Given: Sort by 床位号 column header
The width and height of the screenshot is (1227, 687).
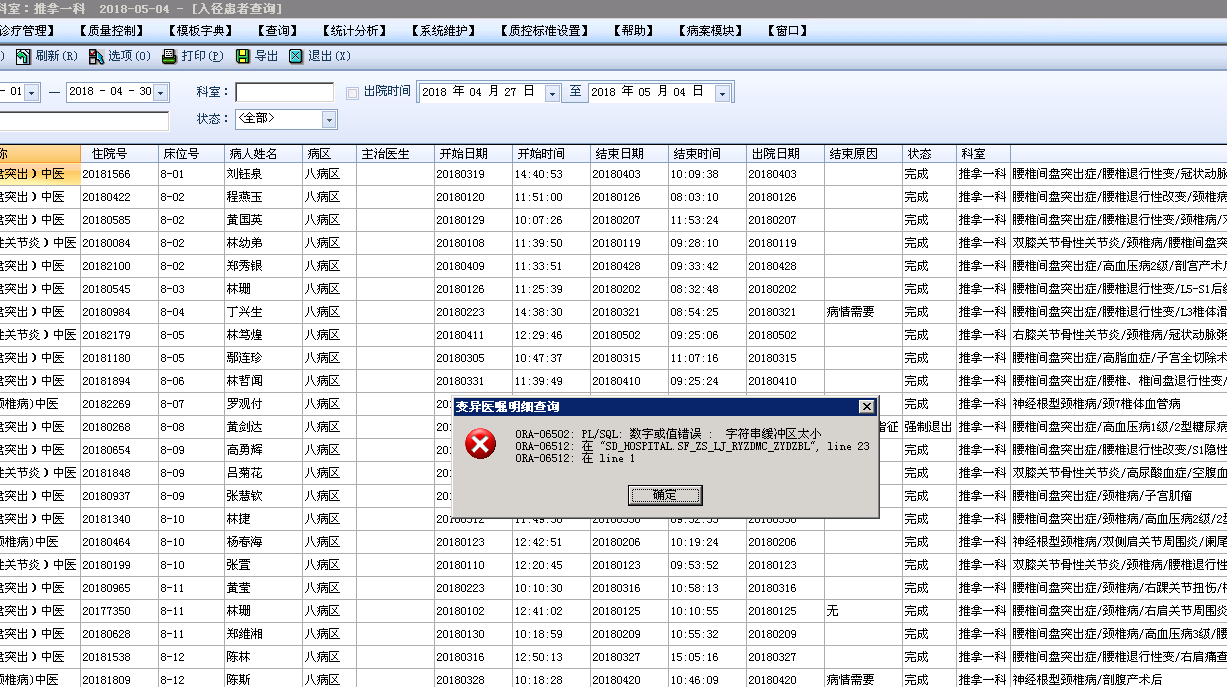Looking at the screenshot, I should click(191, 154).
